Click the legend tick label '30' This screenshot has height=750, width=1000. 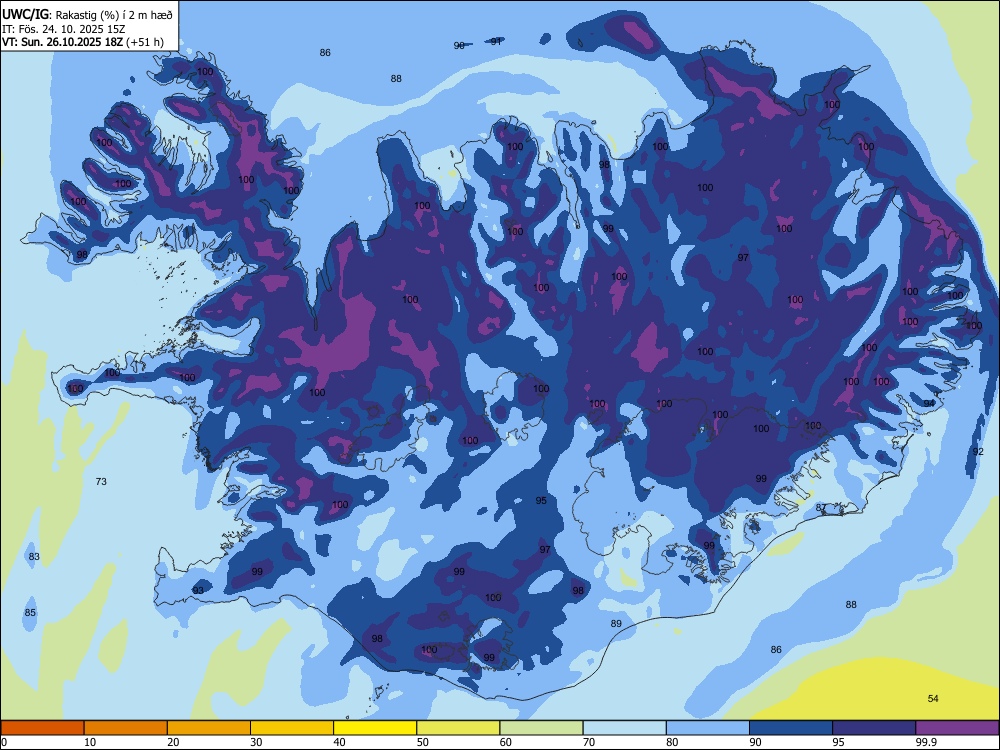point(256,742)
